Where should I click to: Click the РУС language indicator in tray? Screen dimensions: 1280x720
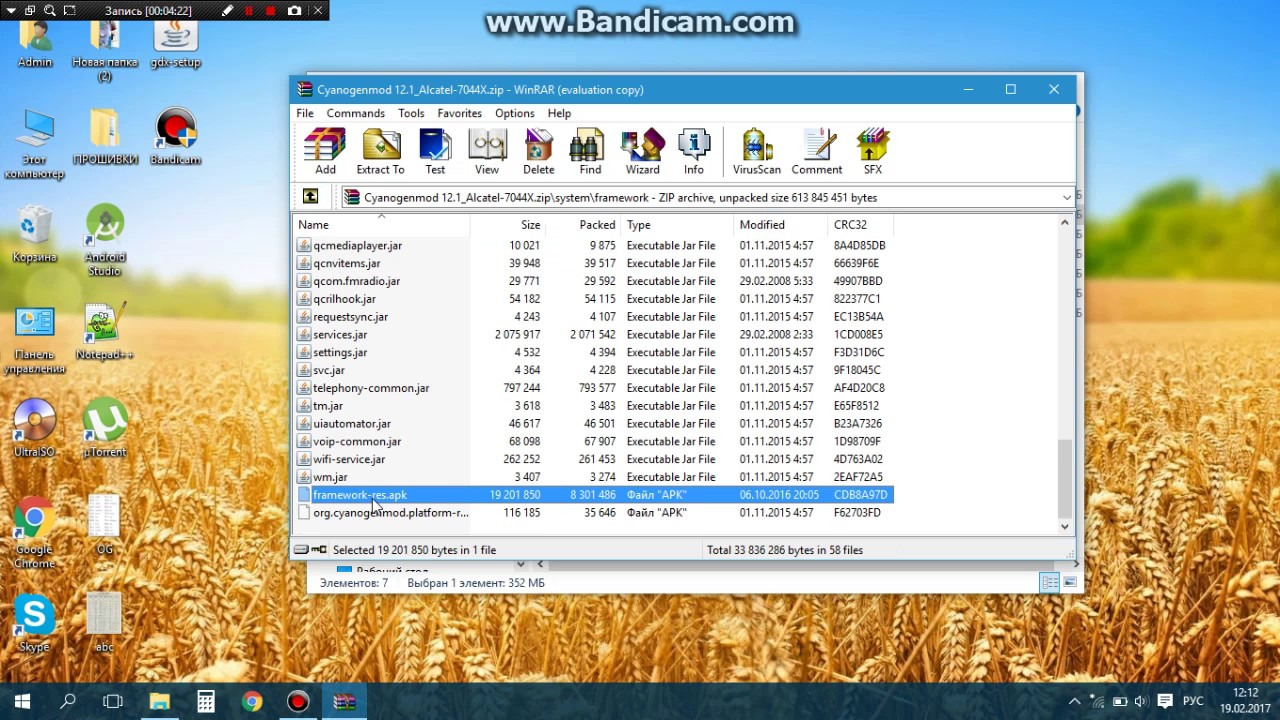[x=1193, y=701]
